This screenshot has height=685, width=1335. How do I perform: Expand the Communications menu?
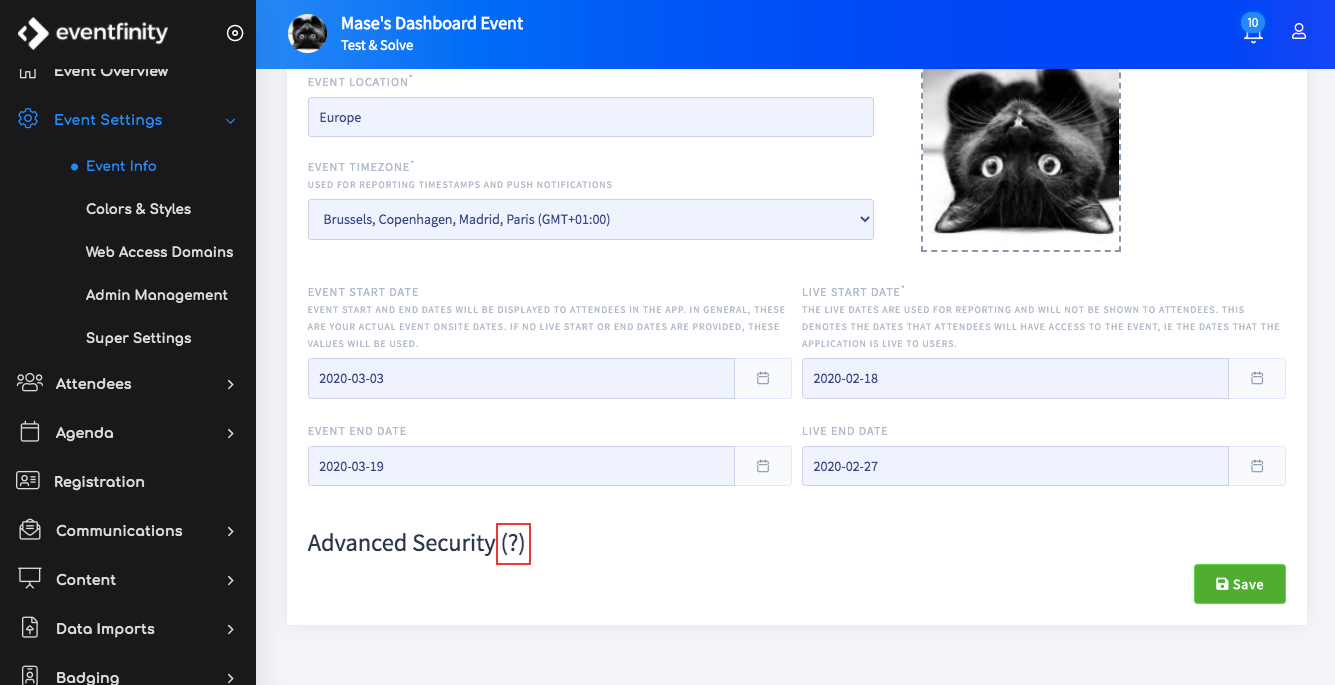pos(128,530)
